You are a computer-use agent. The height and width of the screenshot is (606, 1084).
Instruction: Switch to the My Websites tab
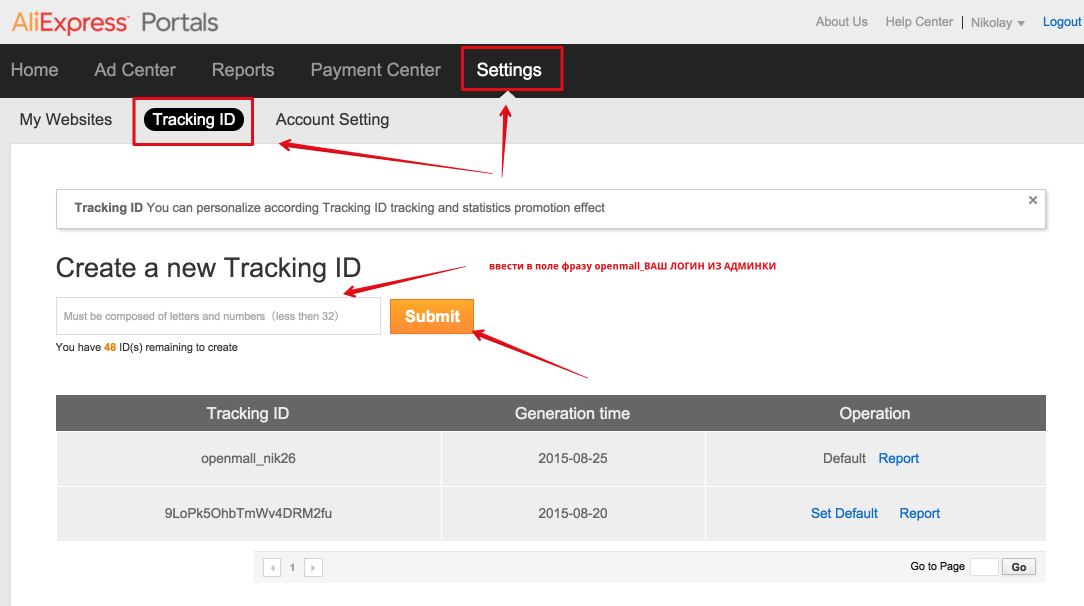point(66,120)
